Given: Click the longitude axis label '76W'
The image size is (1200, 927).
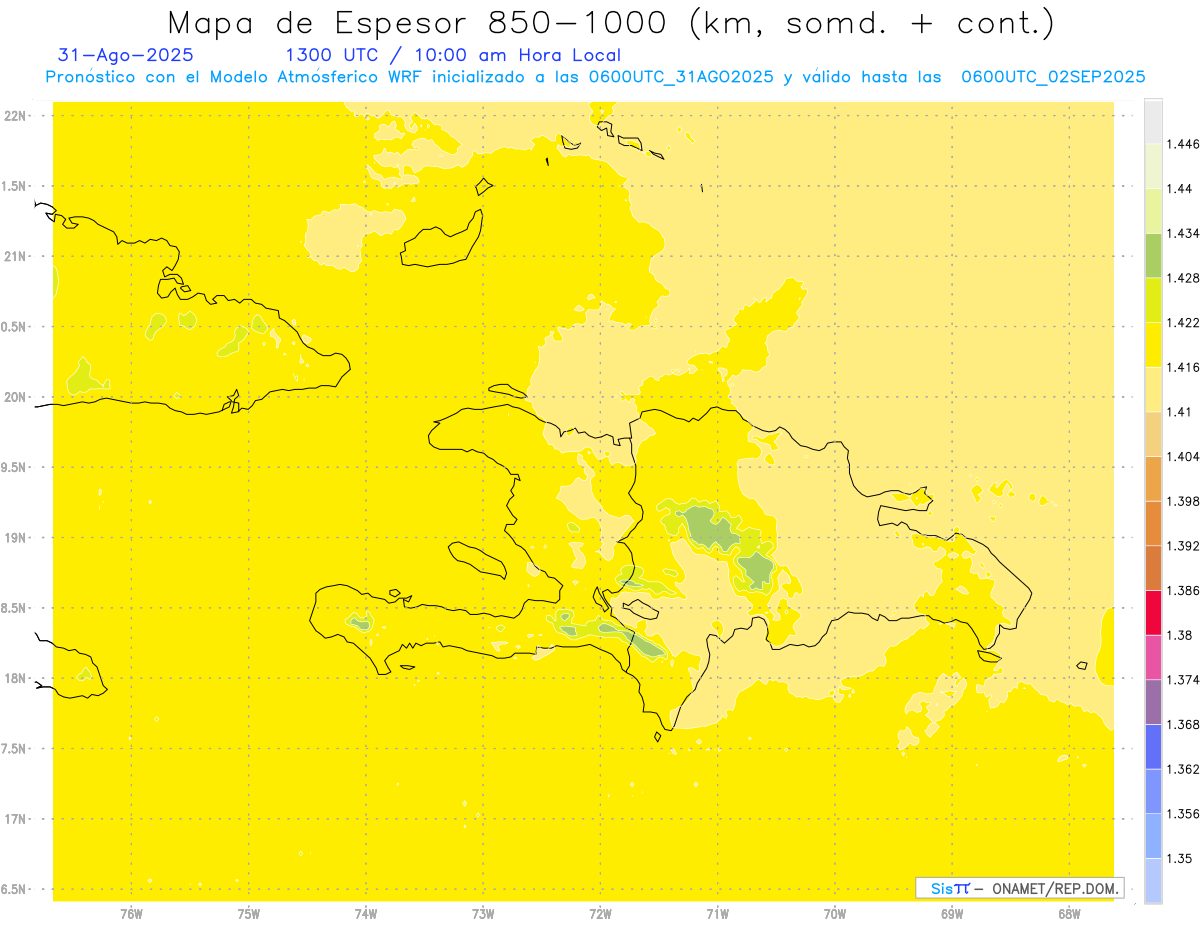Looking at the screenshot, I should 131,913.
